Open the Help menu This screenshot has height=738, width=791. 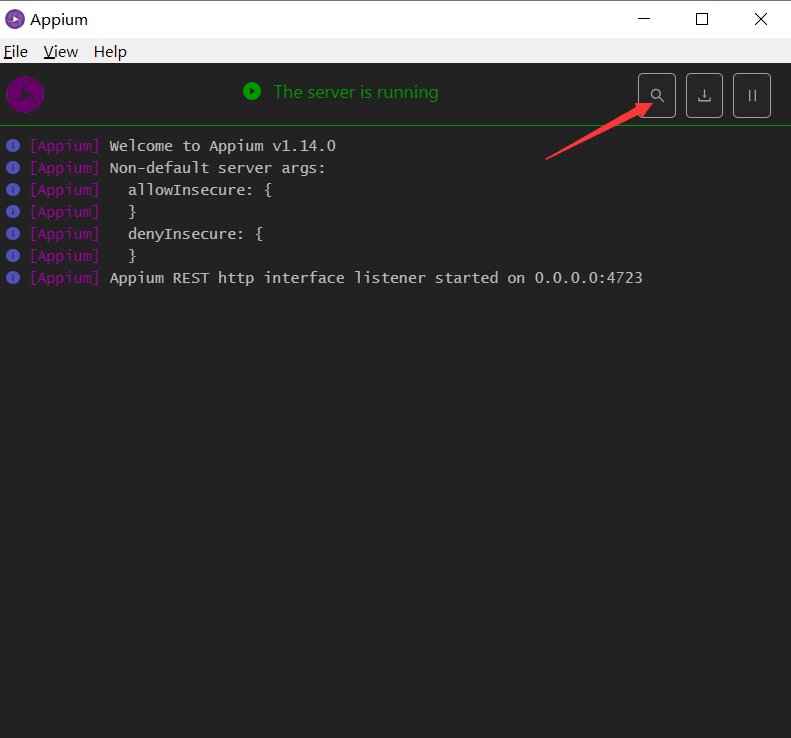coord(110,51)
